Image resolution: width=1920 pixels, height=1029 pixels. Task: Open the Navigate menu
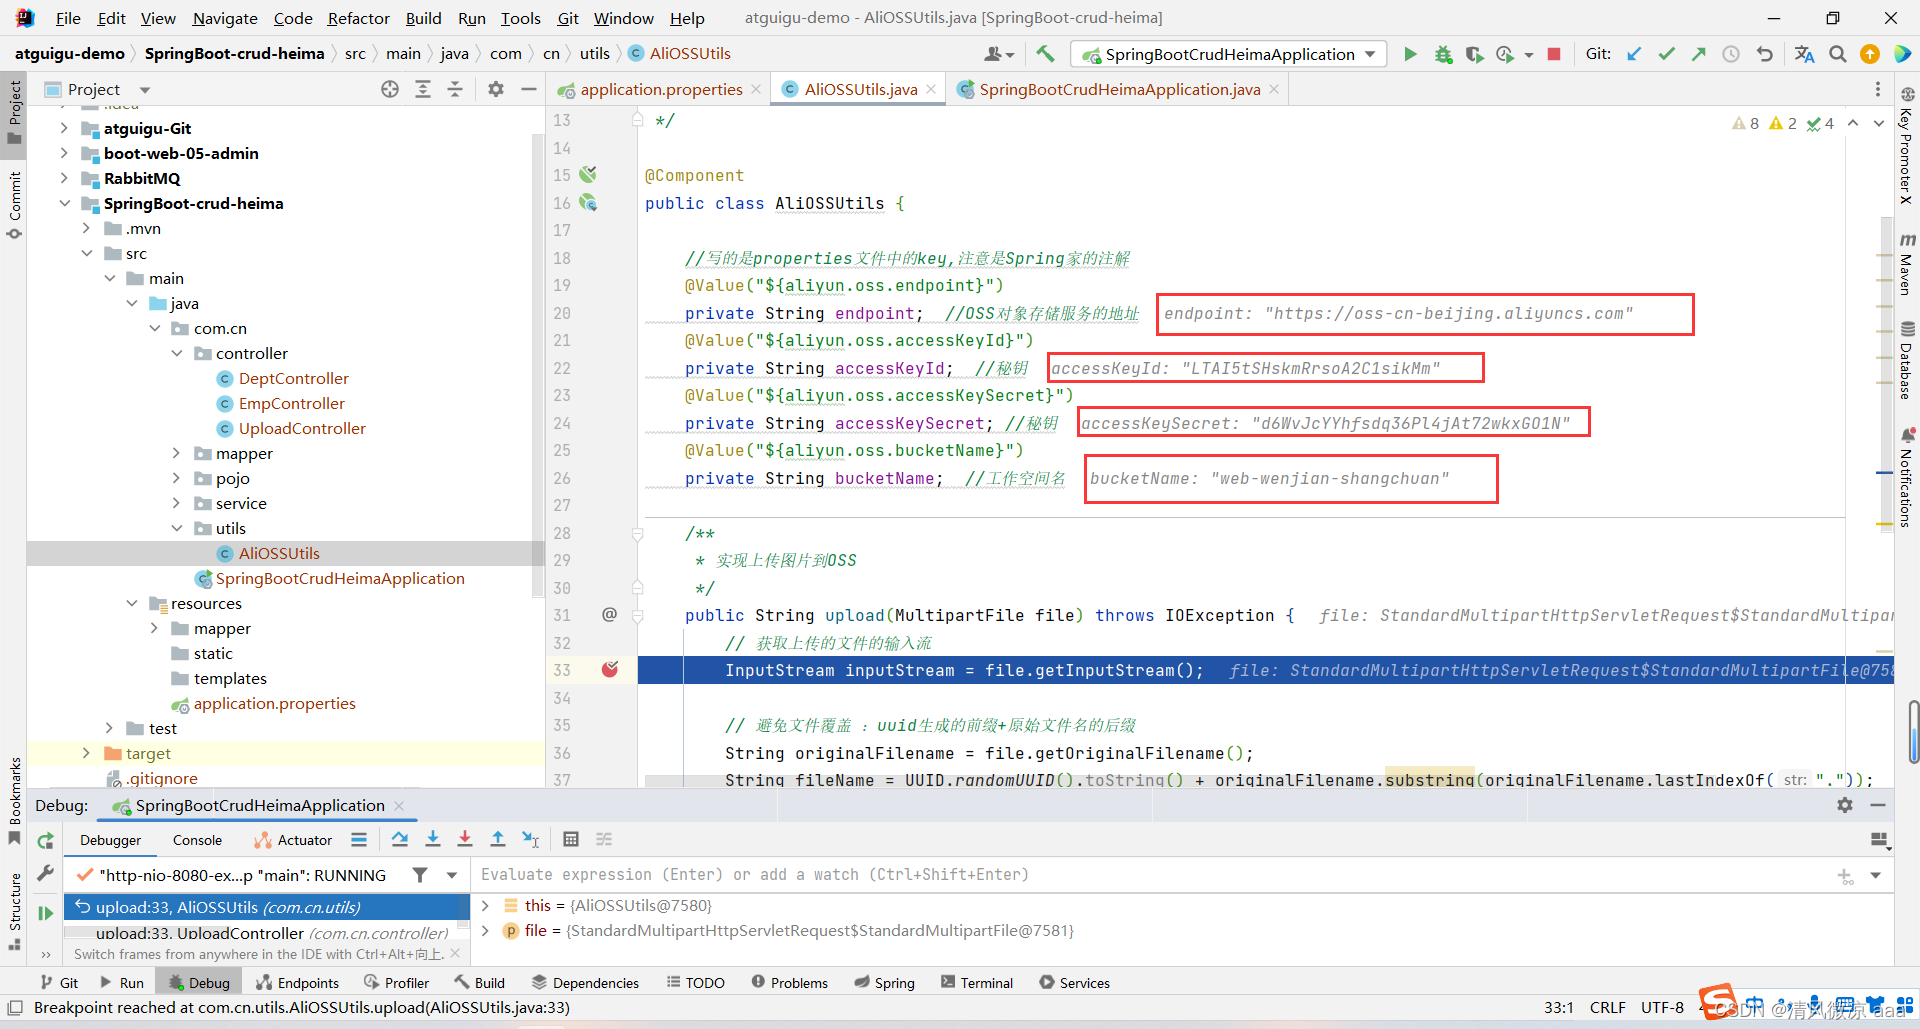coord(225,18)
